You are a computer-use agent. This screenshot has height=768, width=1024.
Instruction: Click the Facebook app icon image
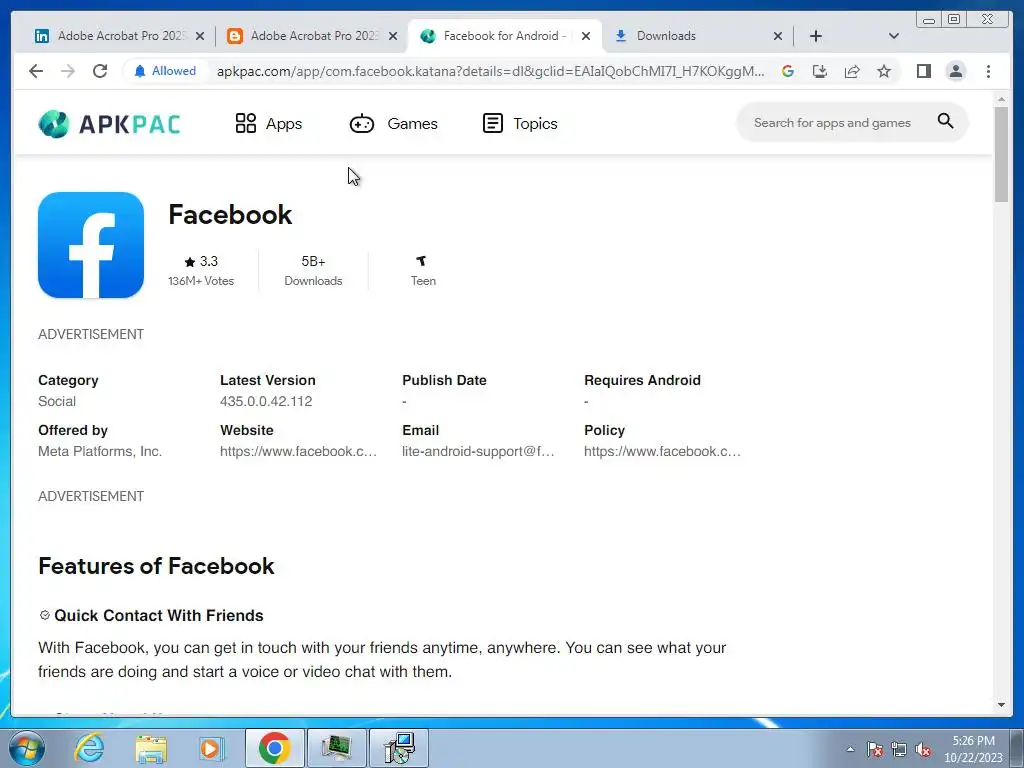click(91, 245)
